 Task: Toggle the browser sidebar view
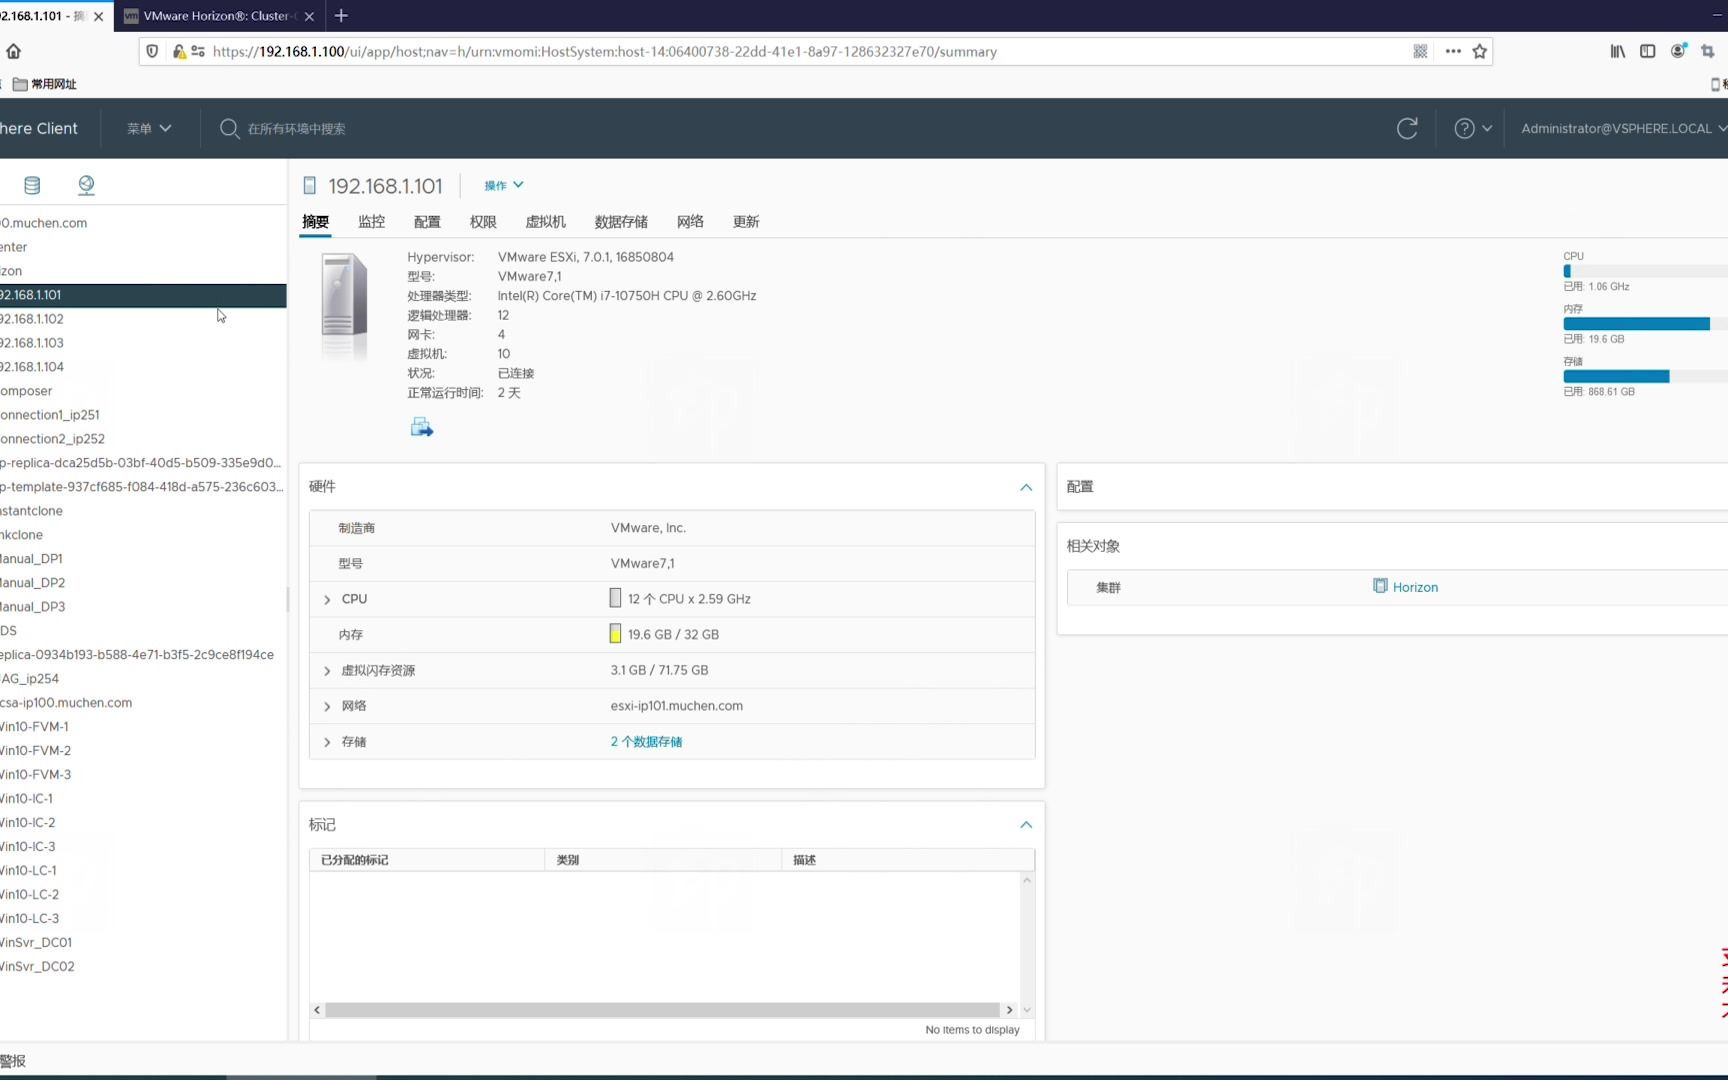[x=1648, y=51]
